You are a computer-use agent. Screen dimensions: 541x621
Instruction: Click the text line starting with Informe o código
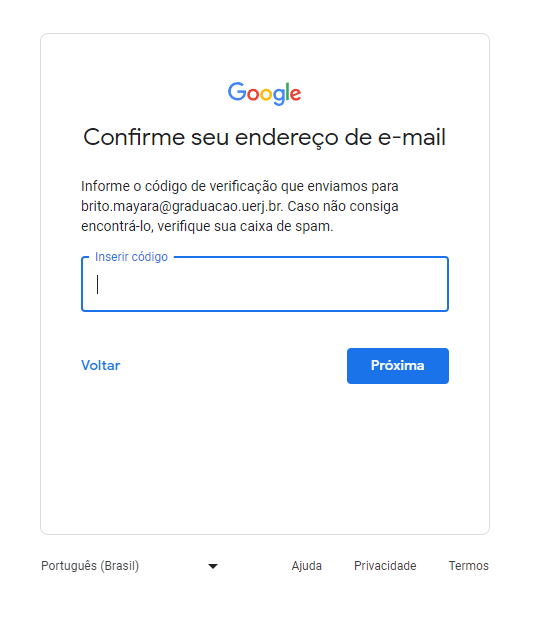click(x=240, y=186)
